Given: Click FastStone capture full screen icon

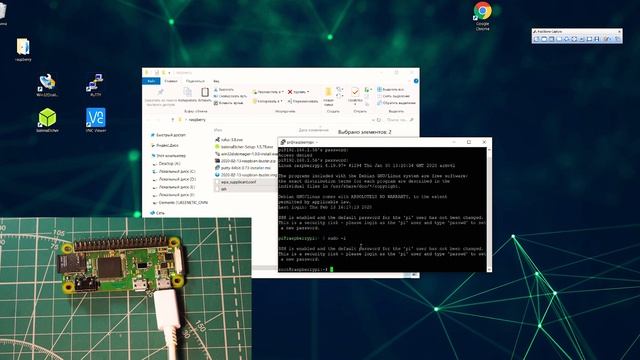Looking at the screenshot, I should tap(574, 39).
